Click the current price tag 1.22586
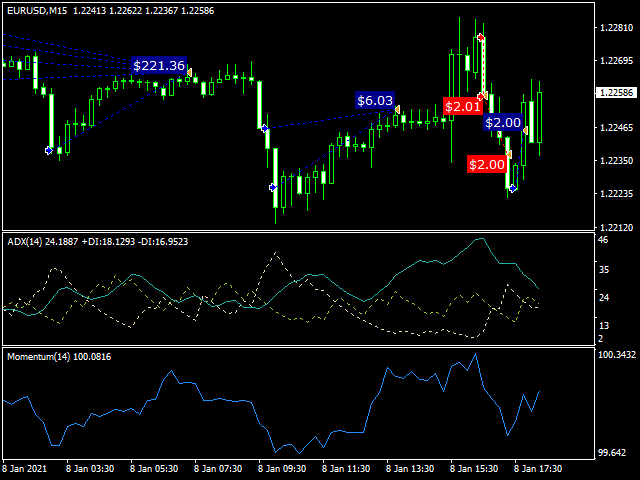This screenshot has width=640, height=480. (x=617, y=93)
